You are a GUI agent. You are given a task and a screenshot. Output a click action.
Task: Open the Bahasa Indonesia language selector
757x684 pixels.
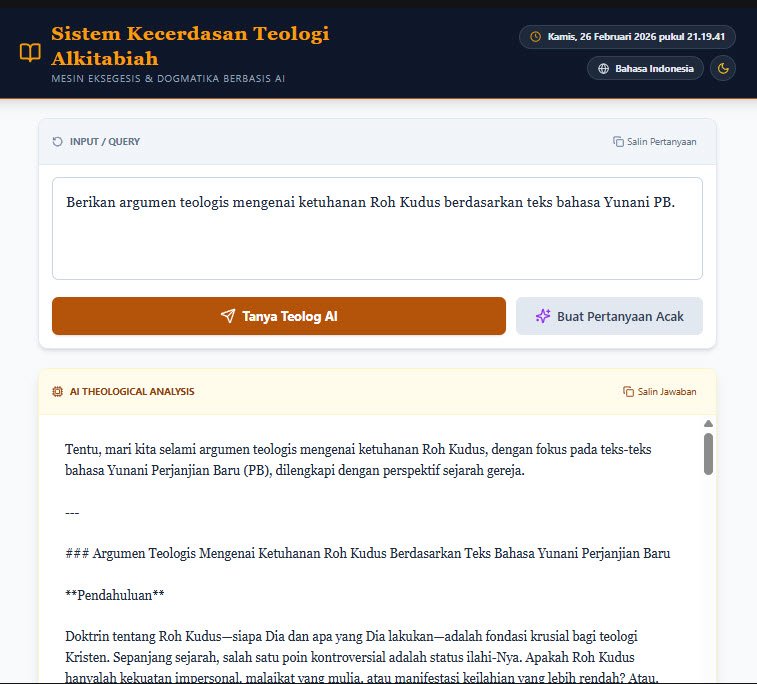pos(645,69)
